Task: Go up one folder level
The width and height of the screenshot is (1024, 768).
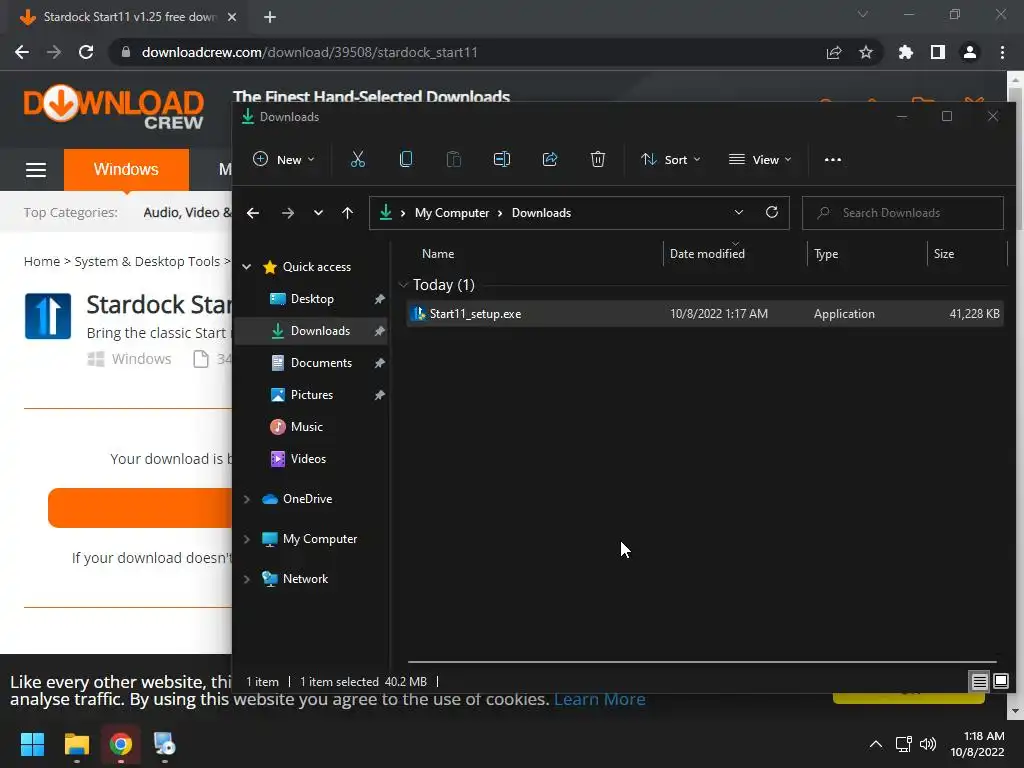Action: tap(347, 213)
